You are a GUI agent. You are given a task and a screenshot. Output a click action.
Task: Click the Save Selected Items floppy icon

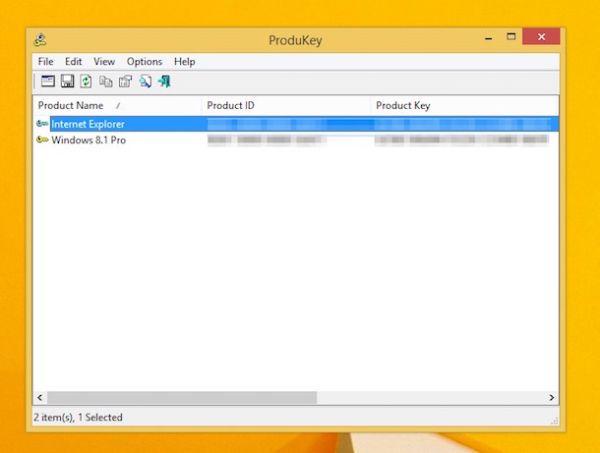67,81
